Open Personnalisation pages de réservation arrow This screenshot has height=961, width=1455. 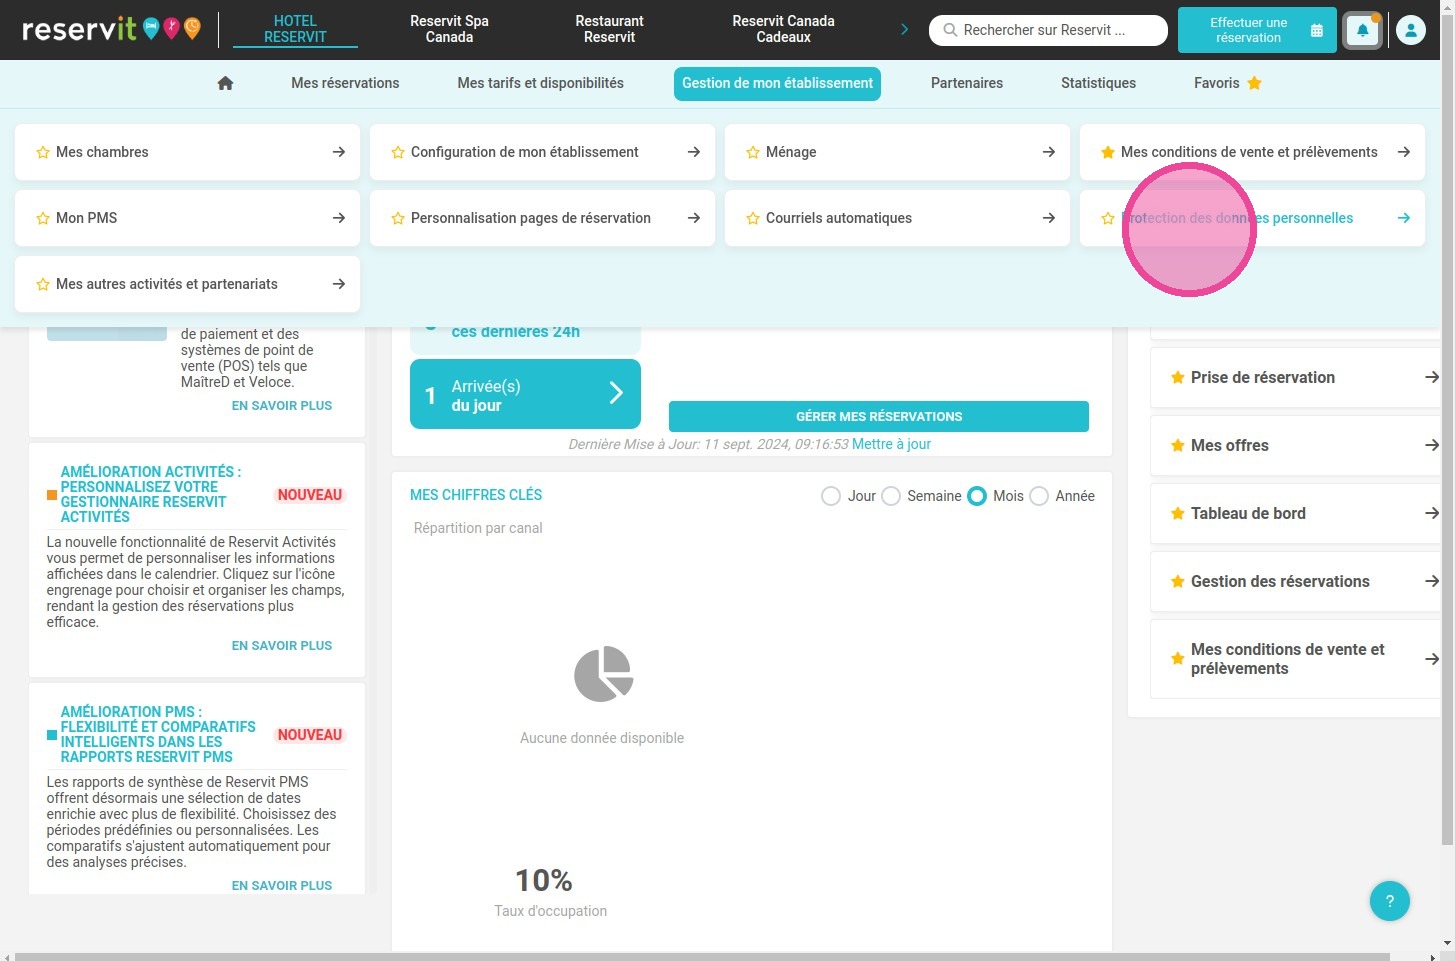click(694, 218)
